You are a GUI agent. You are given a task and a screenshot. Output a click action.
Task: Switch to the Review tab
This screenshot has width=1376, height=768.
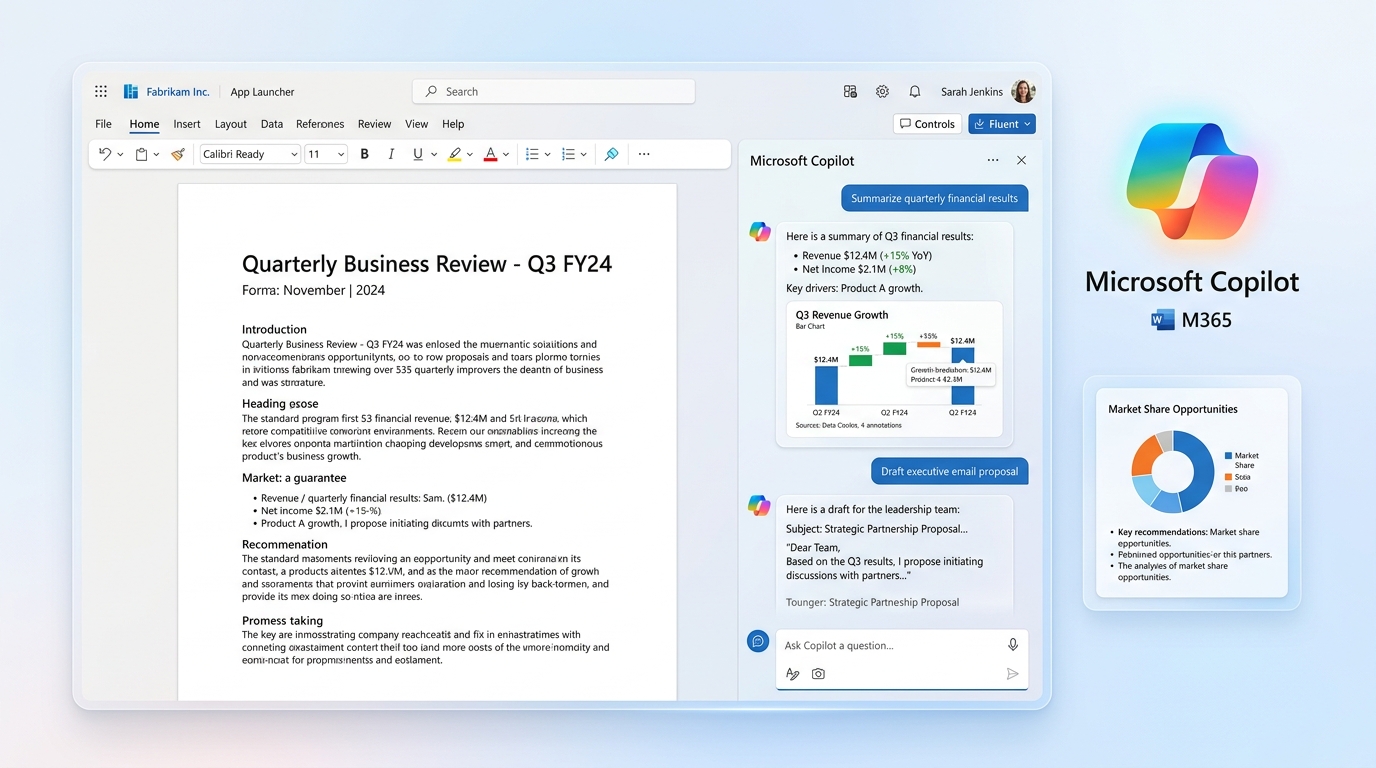pos(375,124)
